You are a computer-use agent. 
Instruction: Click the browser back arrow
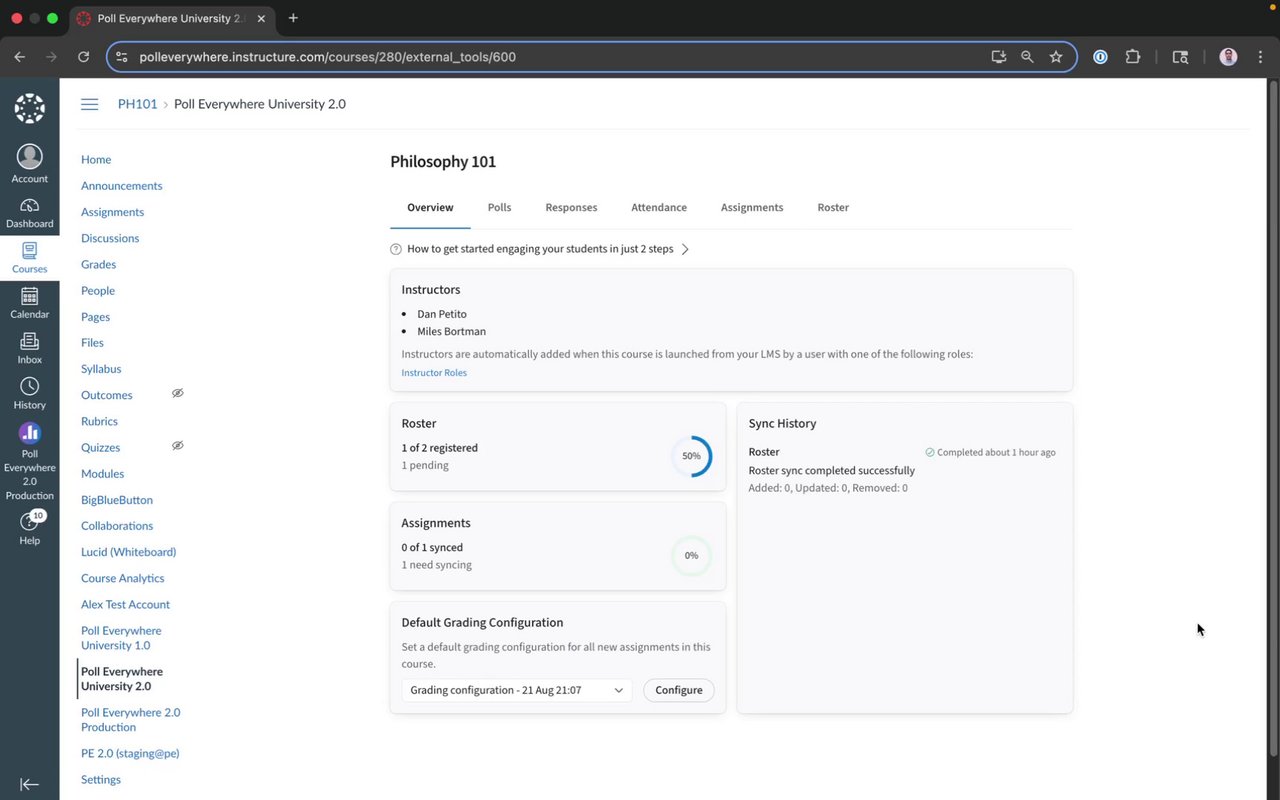tap(19, 57)
